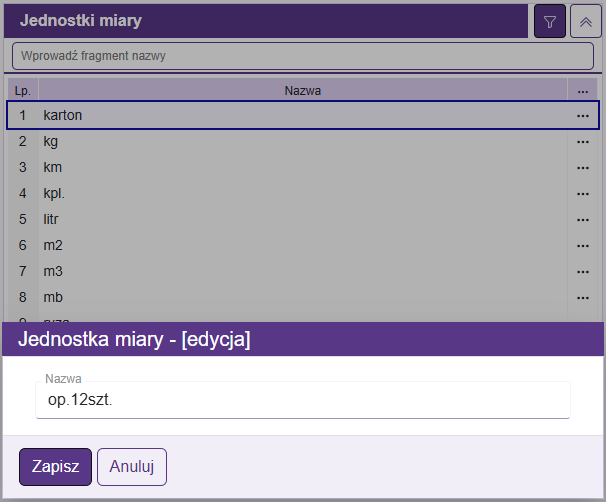
Task: Click the column header three-dot menu
Action: (583, 91)
